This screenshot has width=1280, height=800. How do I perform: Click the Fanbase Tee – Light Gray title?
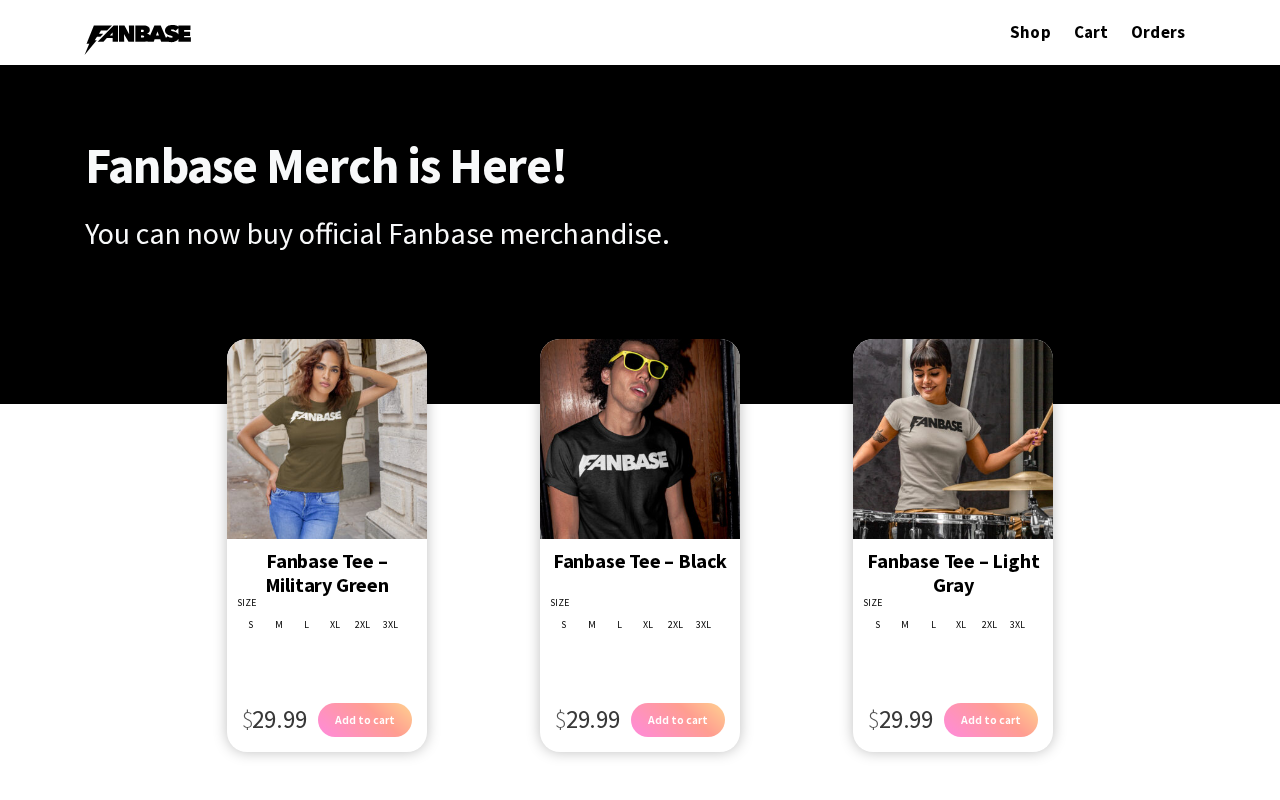click(x=953, y=573)
